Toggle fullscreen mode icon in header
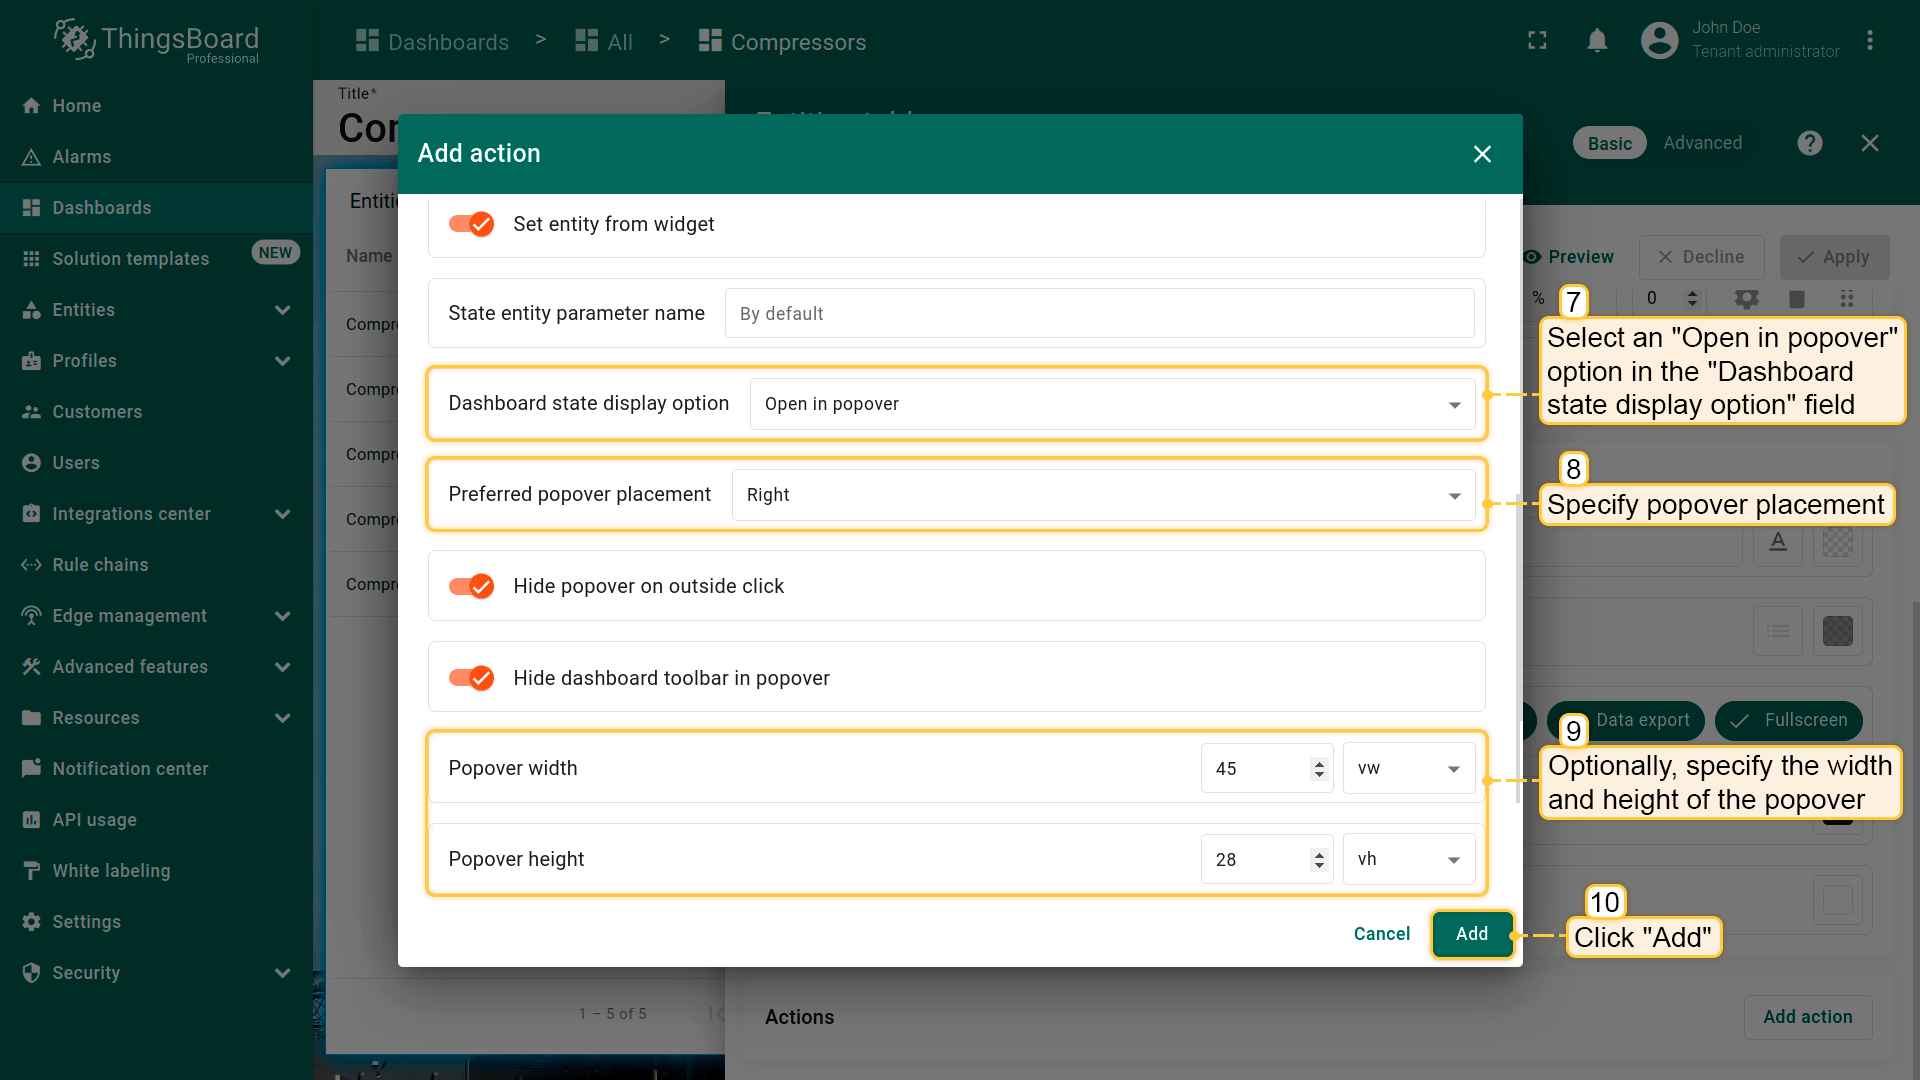The height and width of the screenshot is (1080, 1920). coord(1537,41)
